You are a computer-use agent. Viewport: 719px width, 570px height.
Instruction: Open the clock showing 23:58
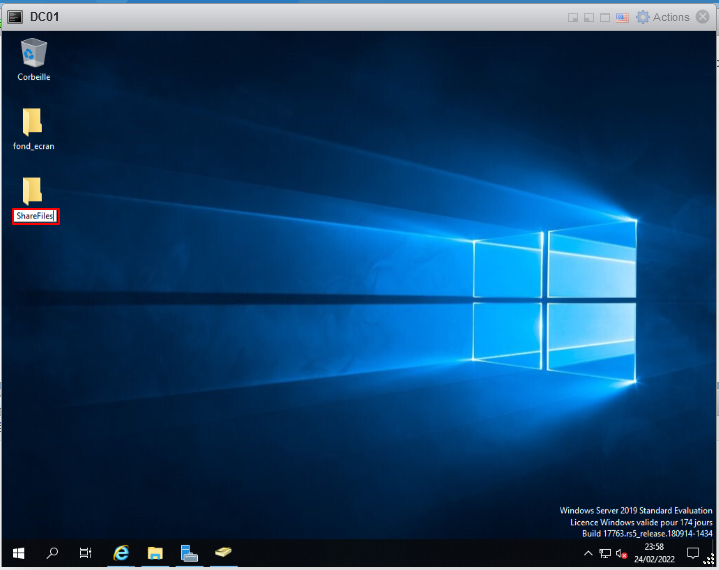point(655,553)
